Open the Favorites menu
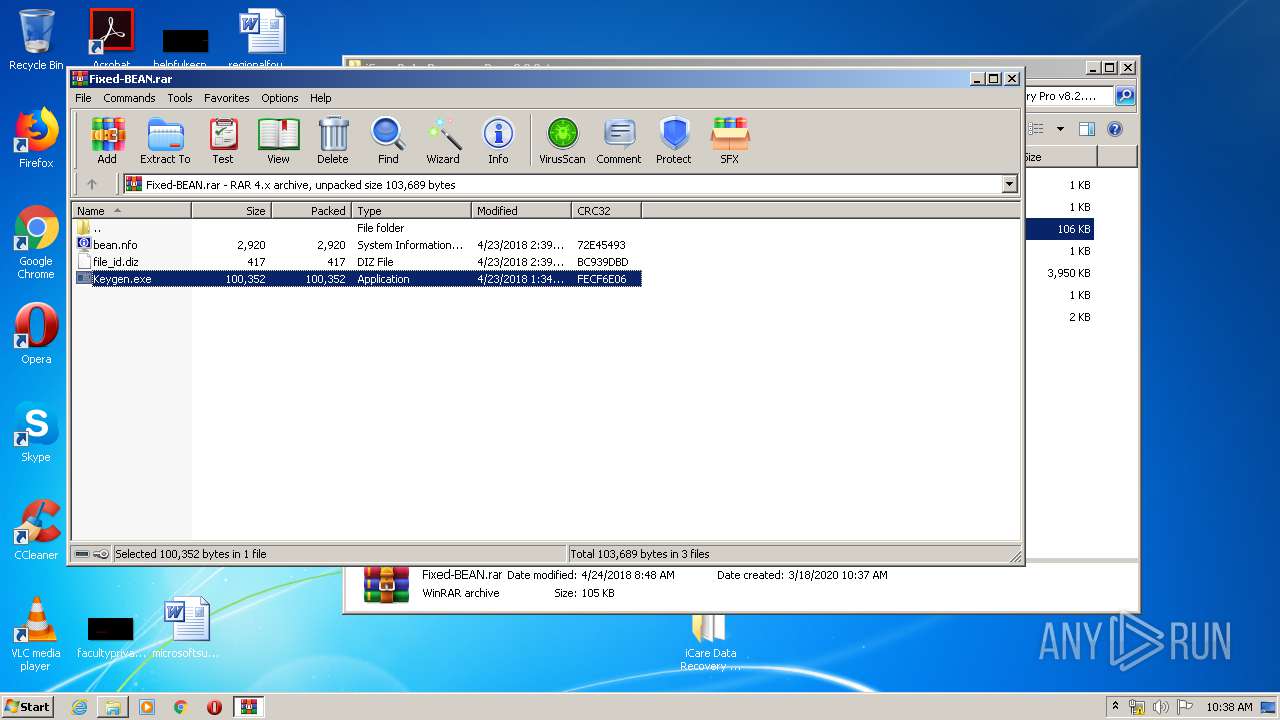 coord(227,98)
